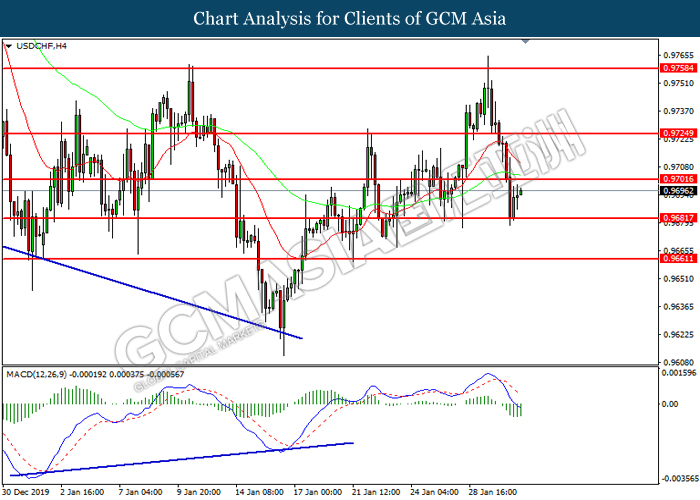Click the 0.97655 price scale value
This screenshot has height=500, width=700.
679,55
